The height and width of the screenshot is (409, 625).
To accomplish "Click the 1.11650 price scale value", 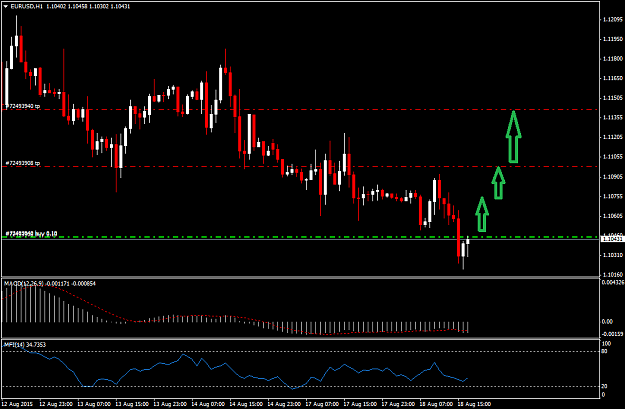I will (x=613, y=78).
